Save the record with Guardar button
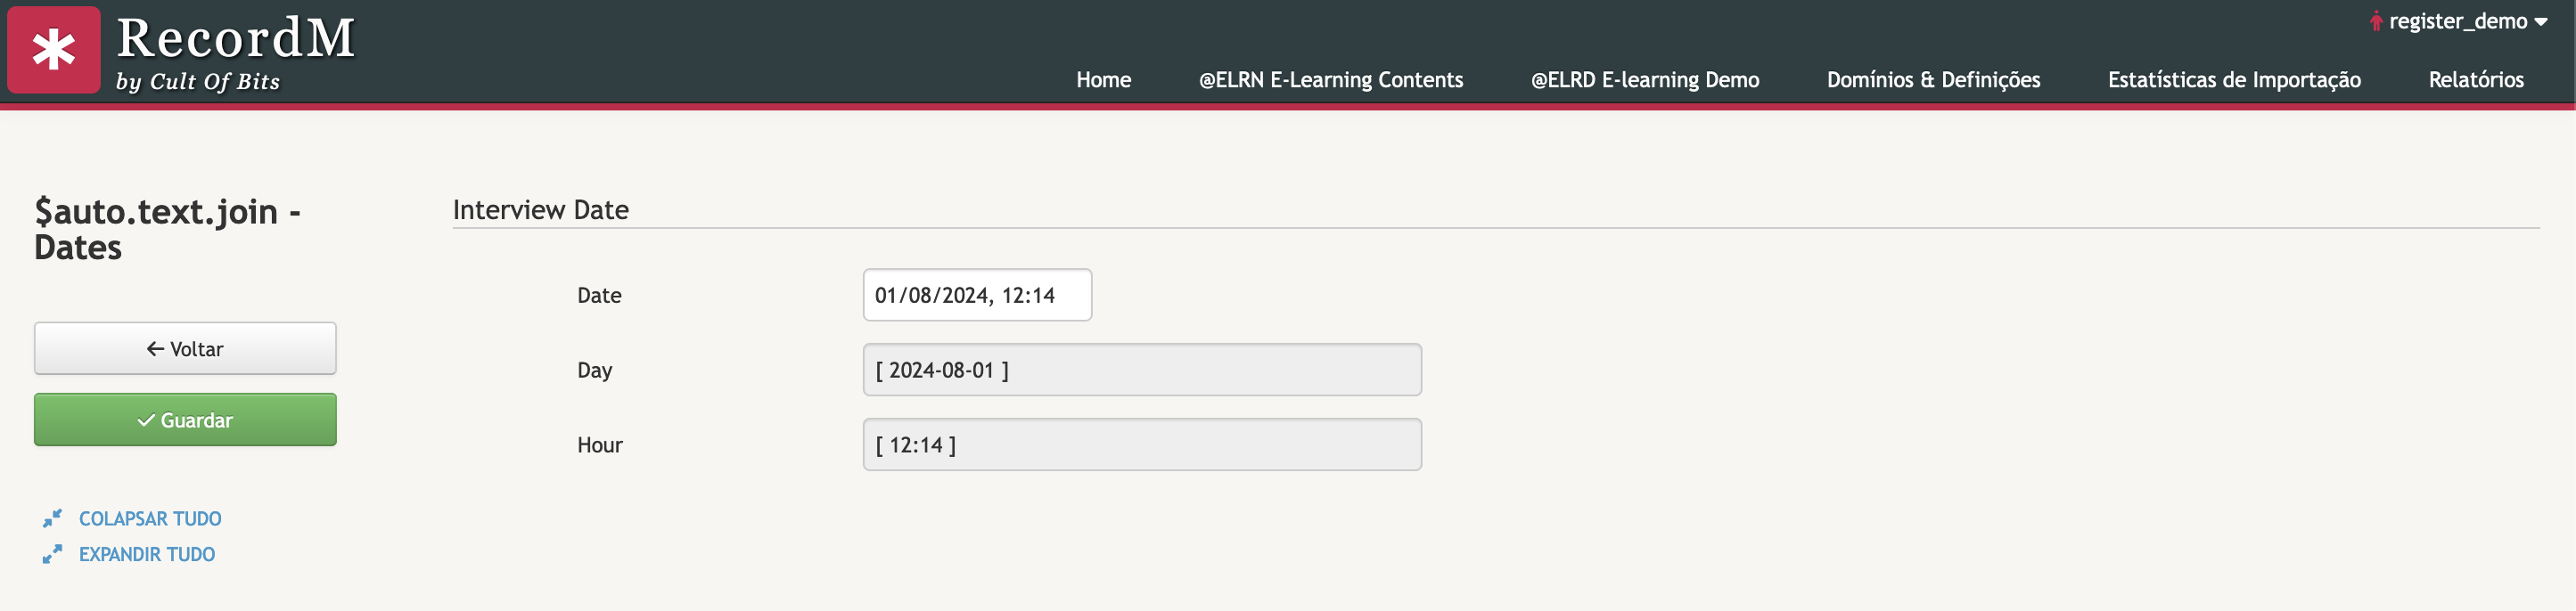 185,420
